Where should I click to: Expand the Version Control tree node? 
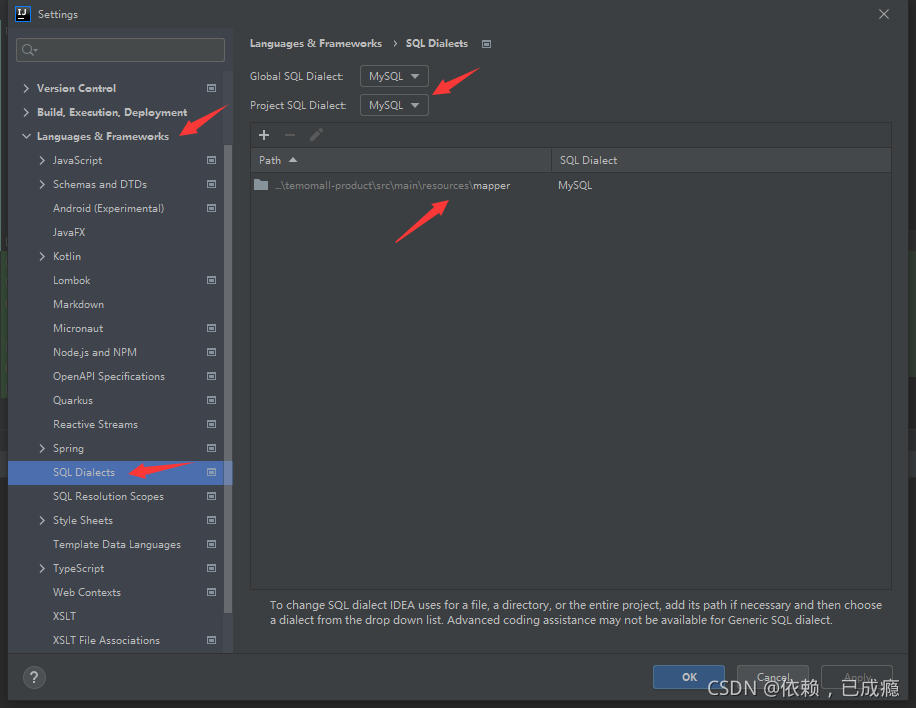(x=26, y=88)
